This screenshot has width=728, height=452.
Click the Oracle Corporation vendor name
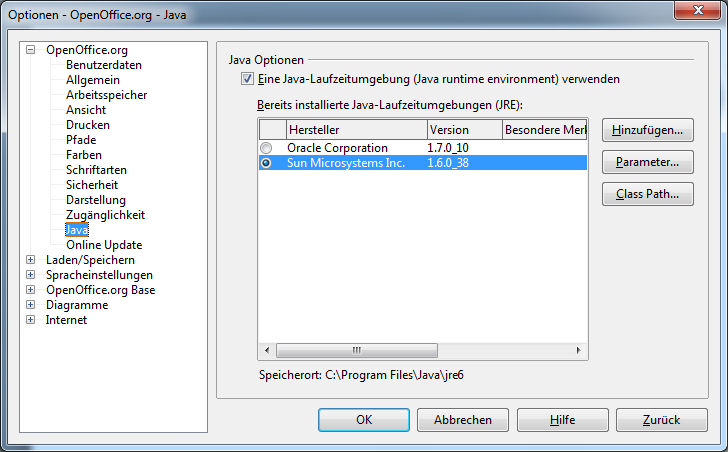point(337,148)
